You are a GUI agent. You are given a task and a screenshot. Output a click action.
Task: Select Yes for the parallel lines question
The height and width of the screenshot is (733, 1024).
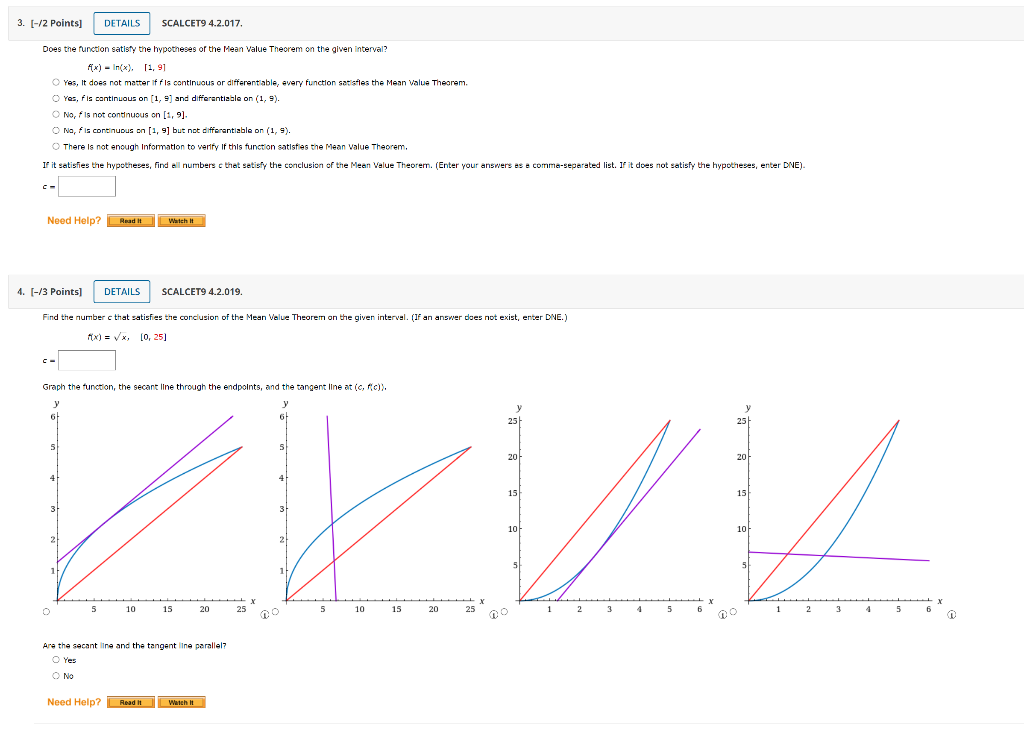(x=57, y=660)
